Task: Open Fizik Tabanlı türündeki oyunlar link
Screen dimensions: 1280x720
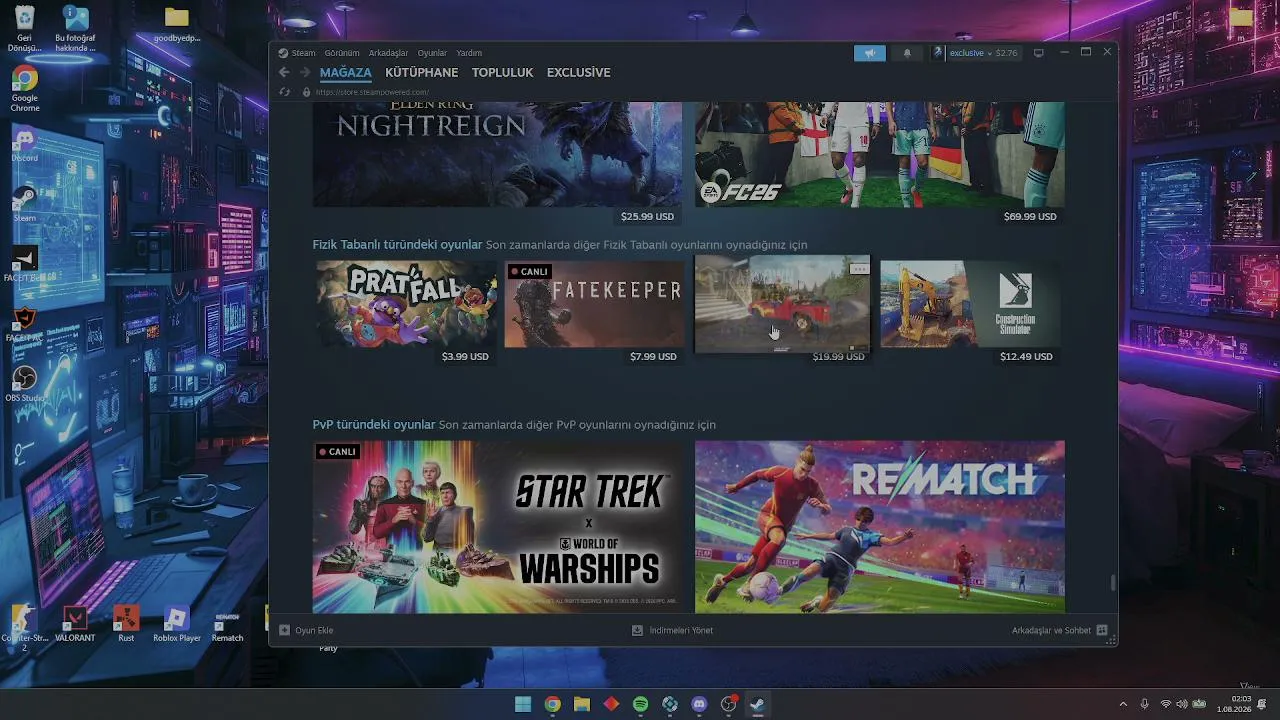Action: tap(398, 245)
